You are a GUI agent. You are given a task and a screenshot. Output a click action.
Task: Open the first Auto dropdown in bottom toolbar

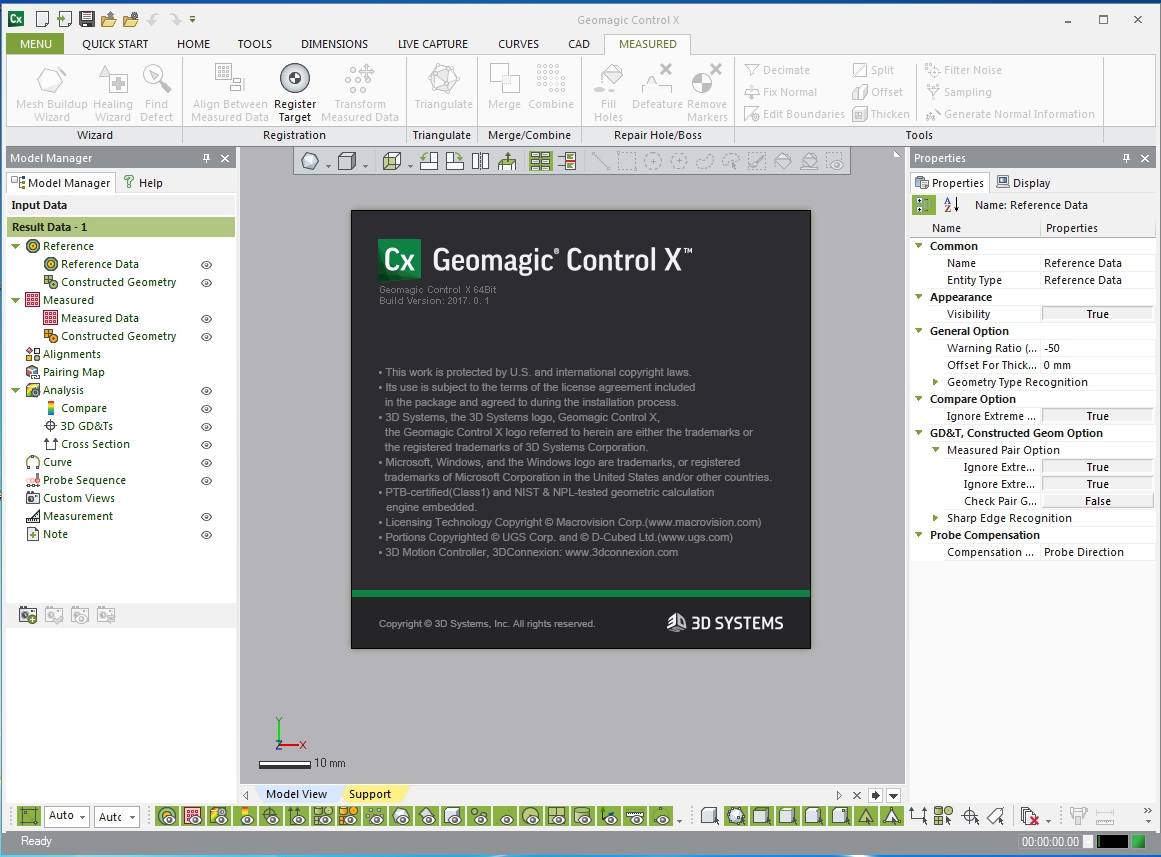[67, 816]
